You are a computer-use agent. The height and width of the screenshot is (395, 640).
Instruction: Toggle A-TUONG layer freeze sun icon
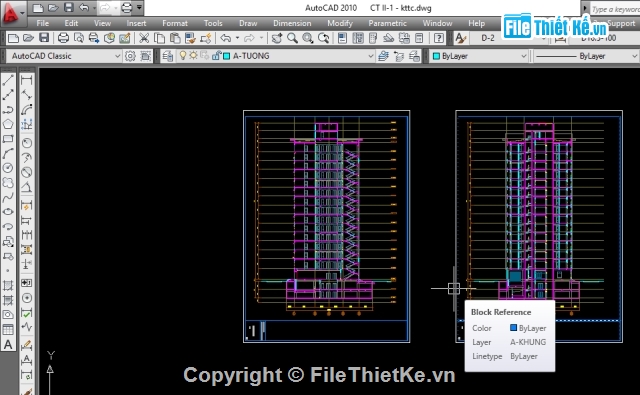193,55
